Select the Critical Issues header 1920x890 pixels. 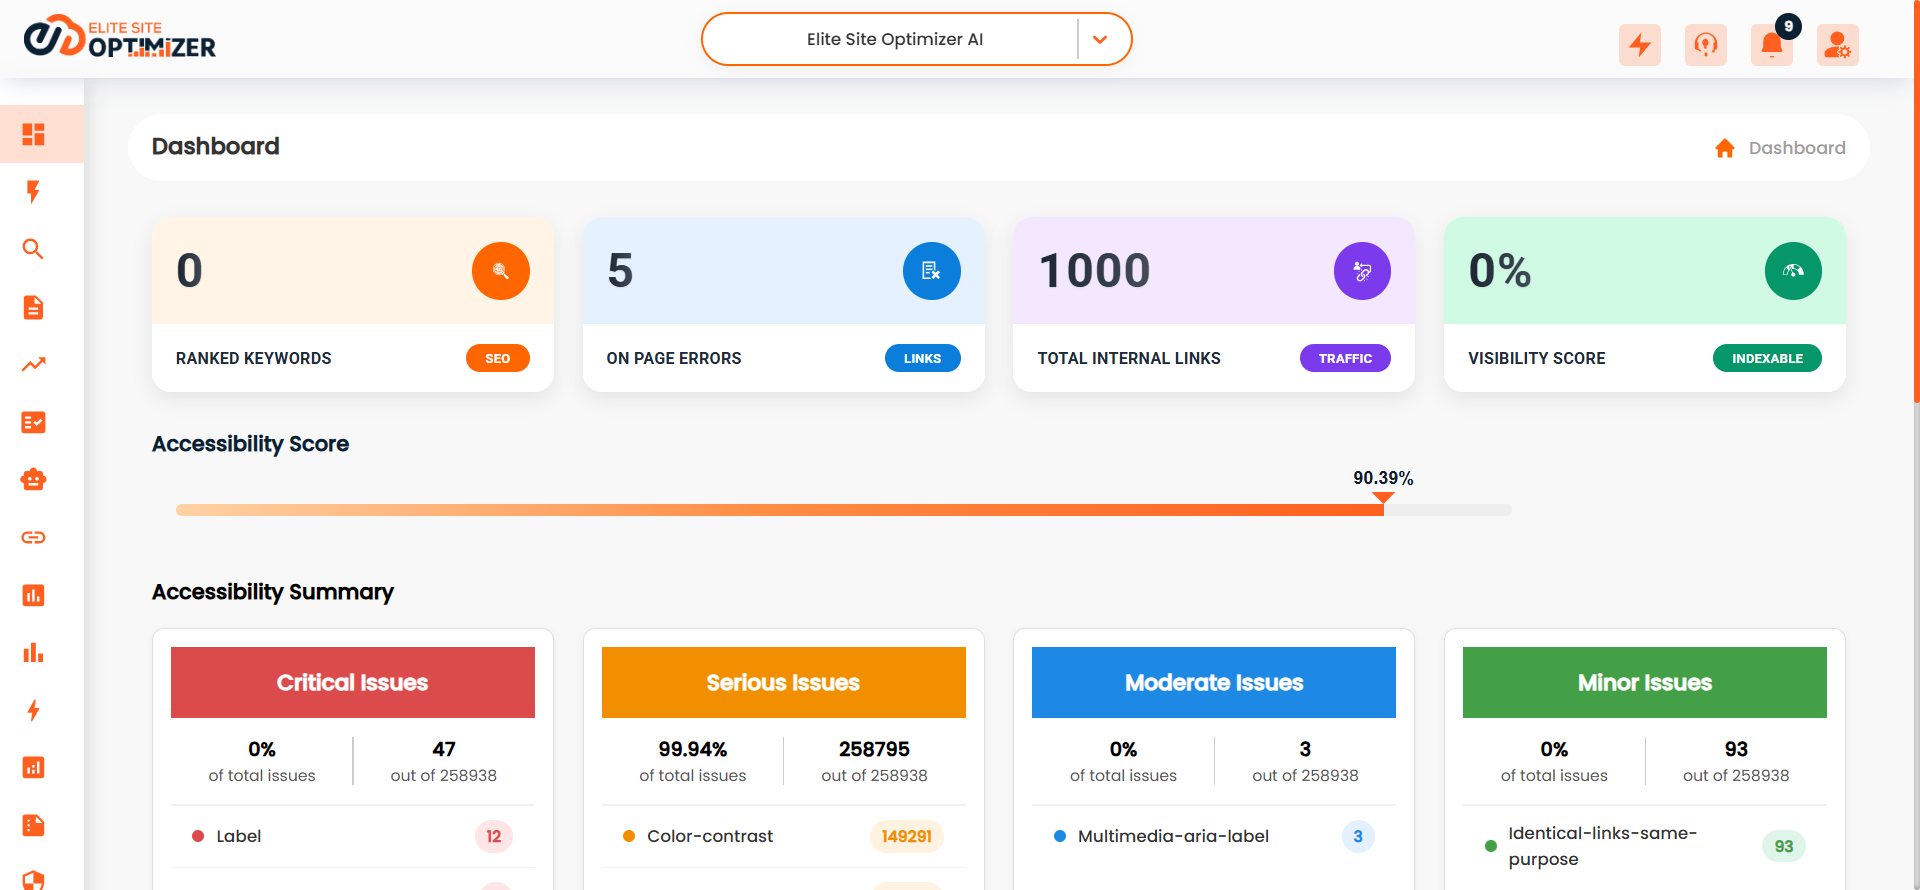pyautogui.click(x=353, y=682)
